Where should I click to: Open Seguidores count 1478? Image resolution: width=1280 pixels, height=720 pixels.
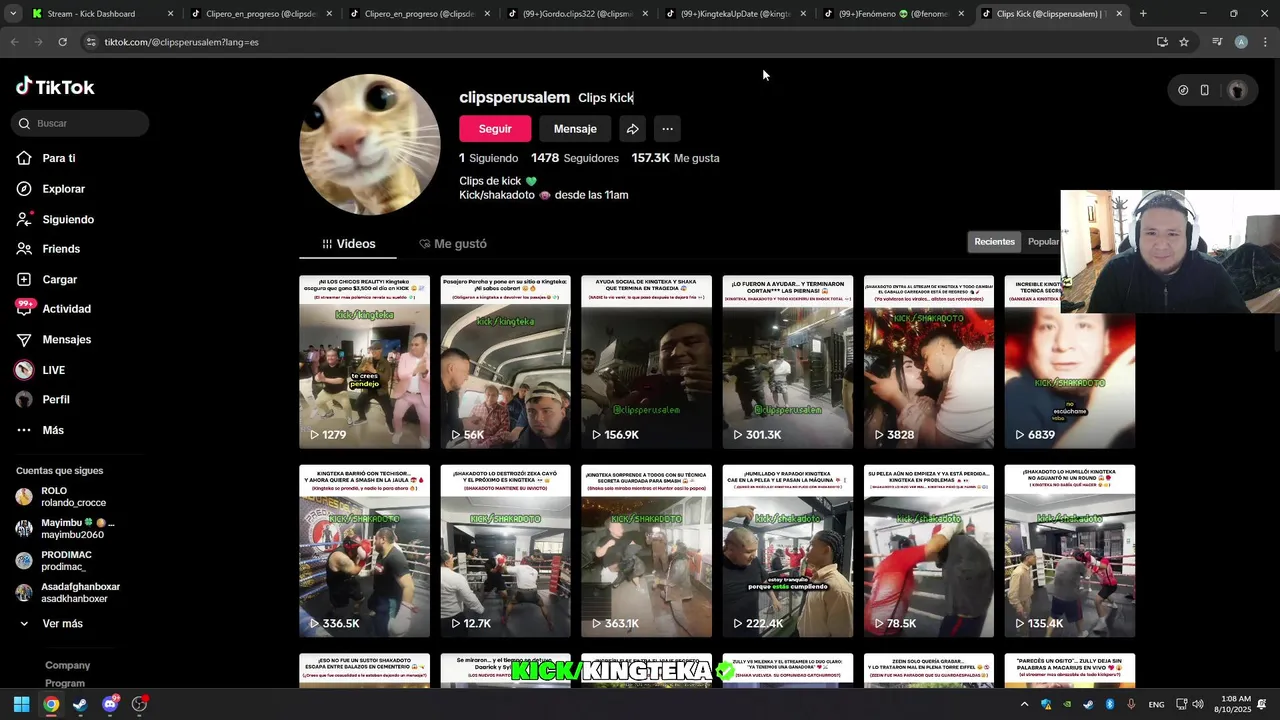[575, 158]
